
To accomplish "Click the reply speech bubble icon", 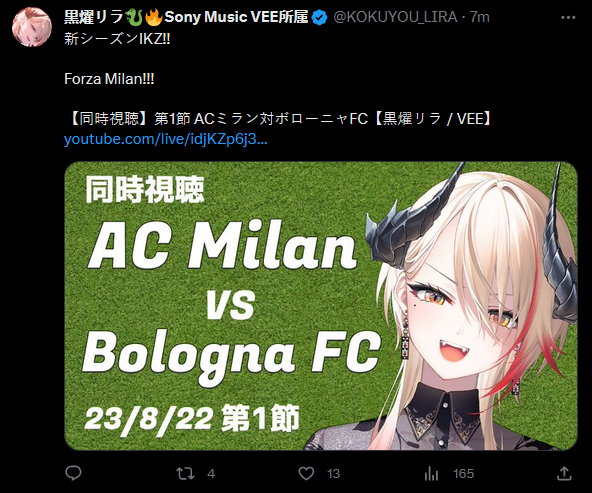I will pos(73,473).
